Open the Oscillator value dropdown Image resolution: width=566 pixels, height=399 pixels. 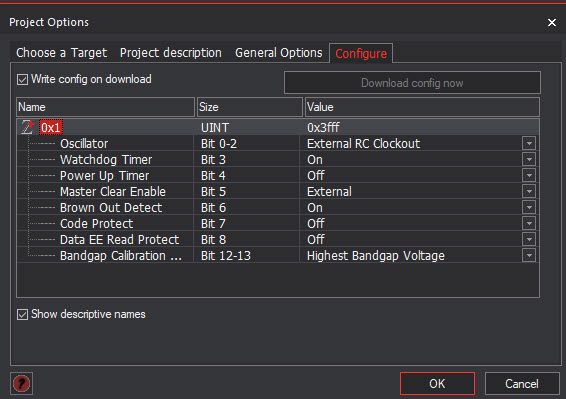(529, 143)
